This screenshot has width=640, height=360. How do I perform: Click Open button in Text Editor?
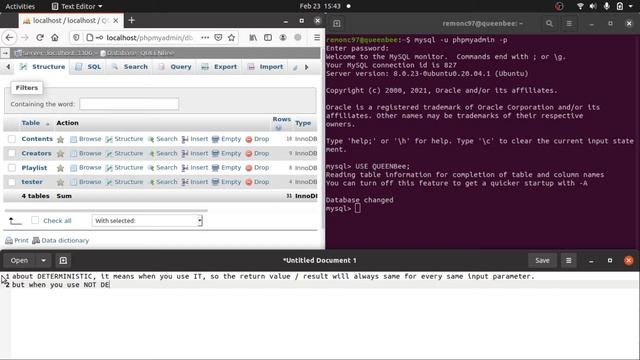pyautogui.click(x=19, y=260)
